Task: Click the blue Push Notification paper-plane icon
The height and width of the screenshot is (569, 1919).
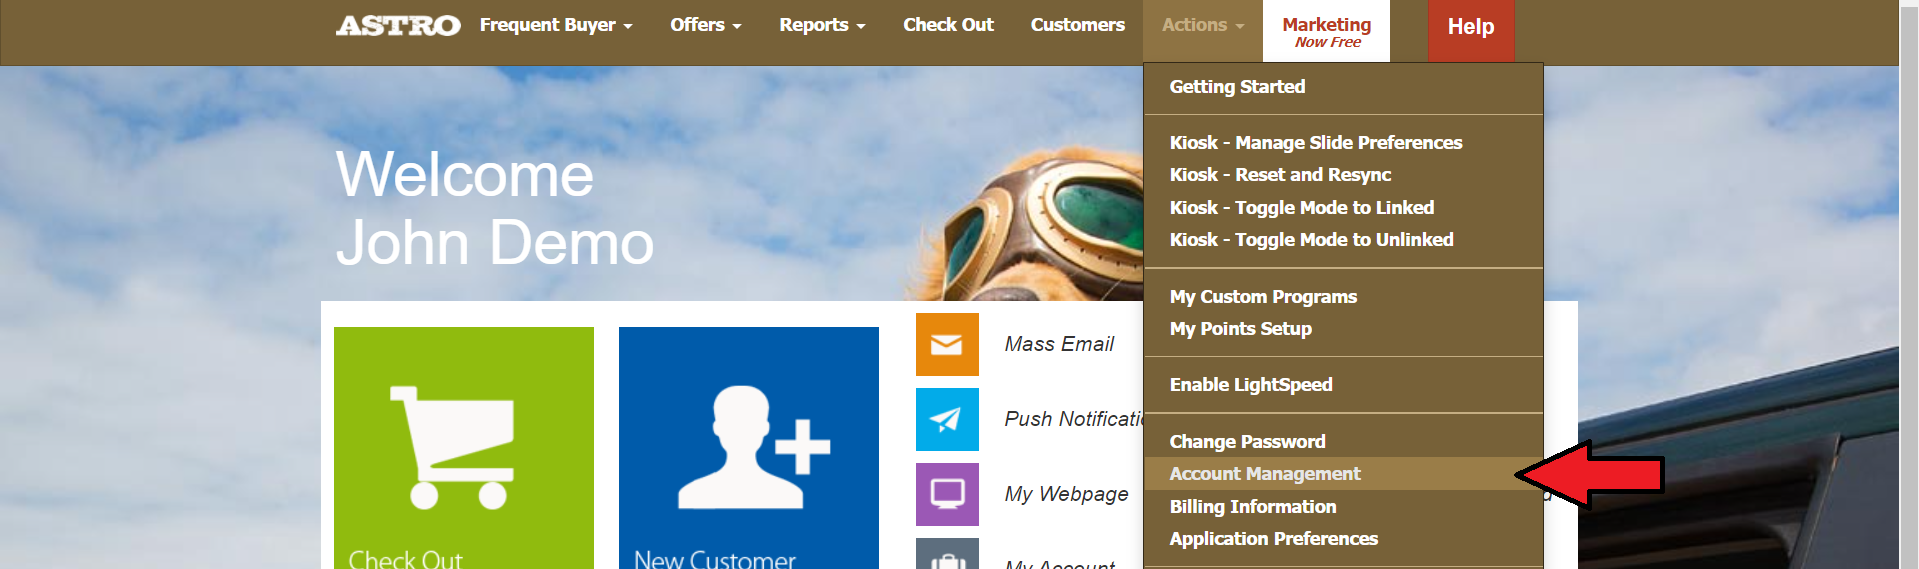Action: coord(946,419)
